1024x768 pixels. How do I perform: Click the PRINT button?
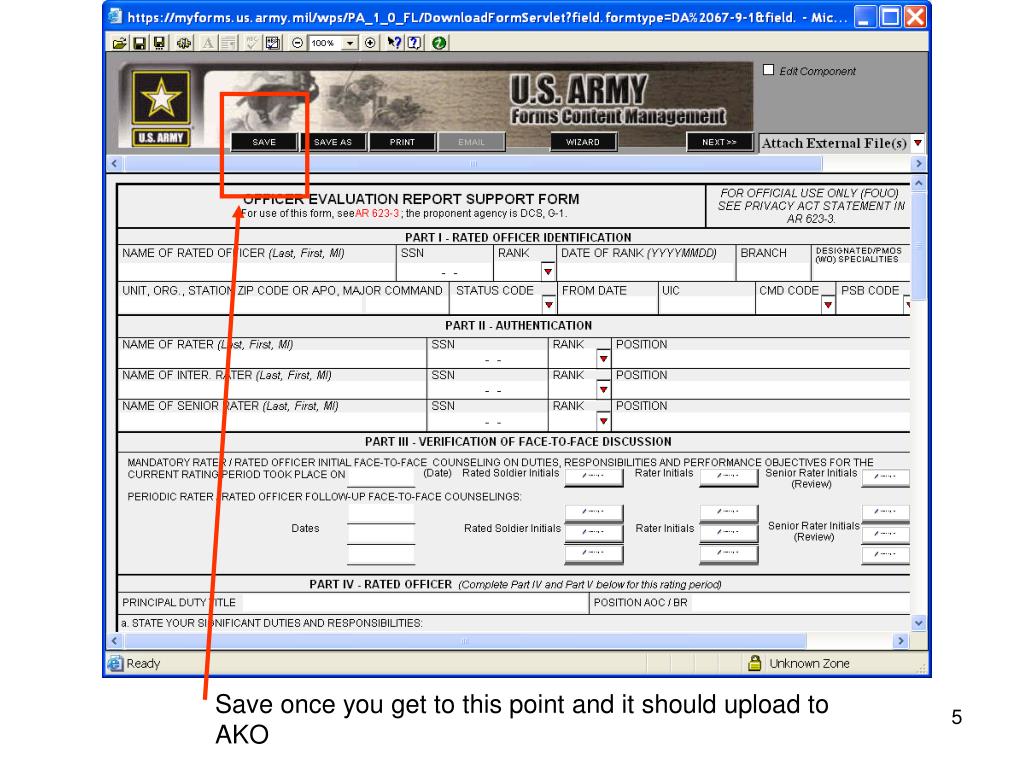point(402,142)
